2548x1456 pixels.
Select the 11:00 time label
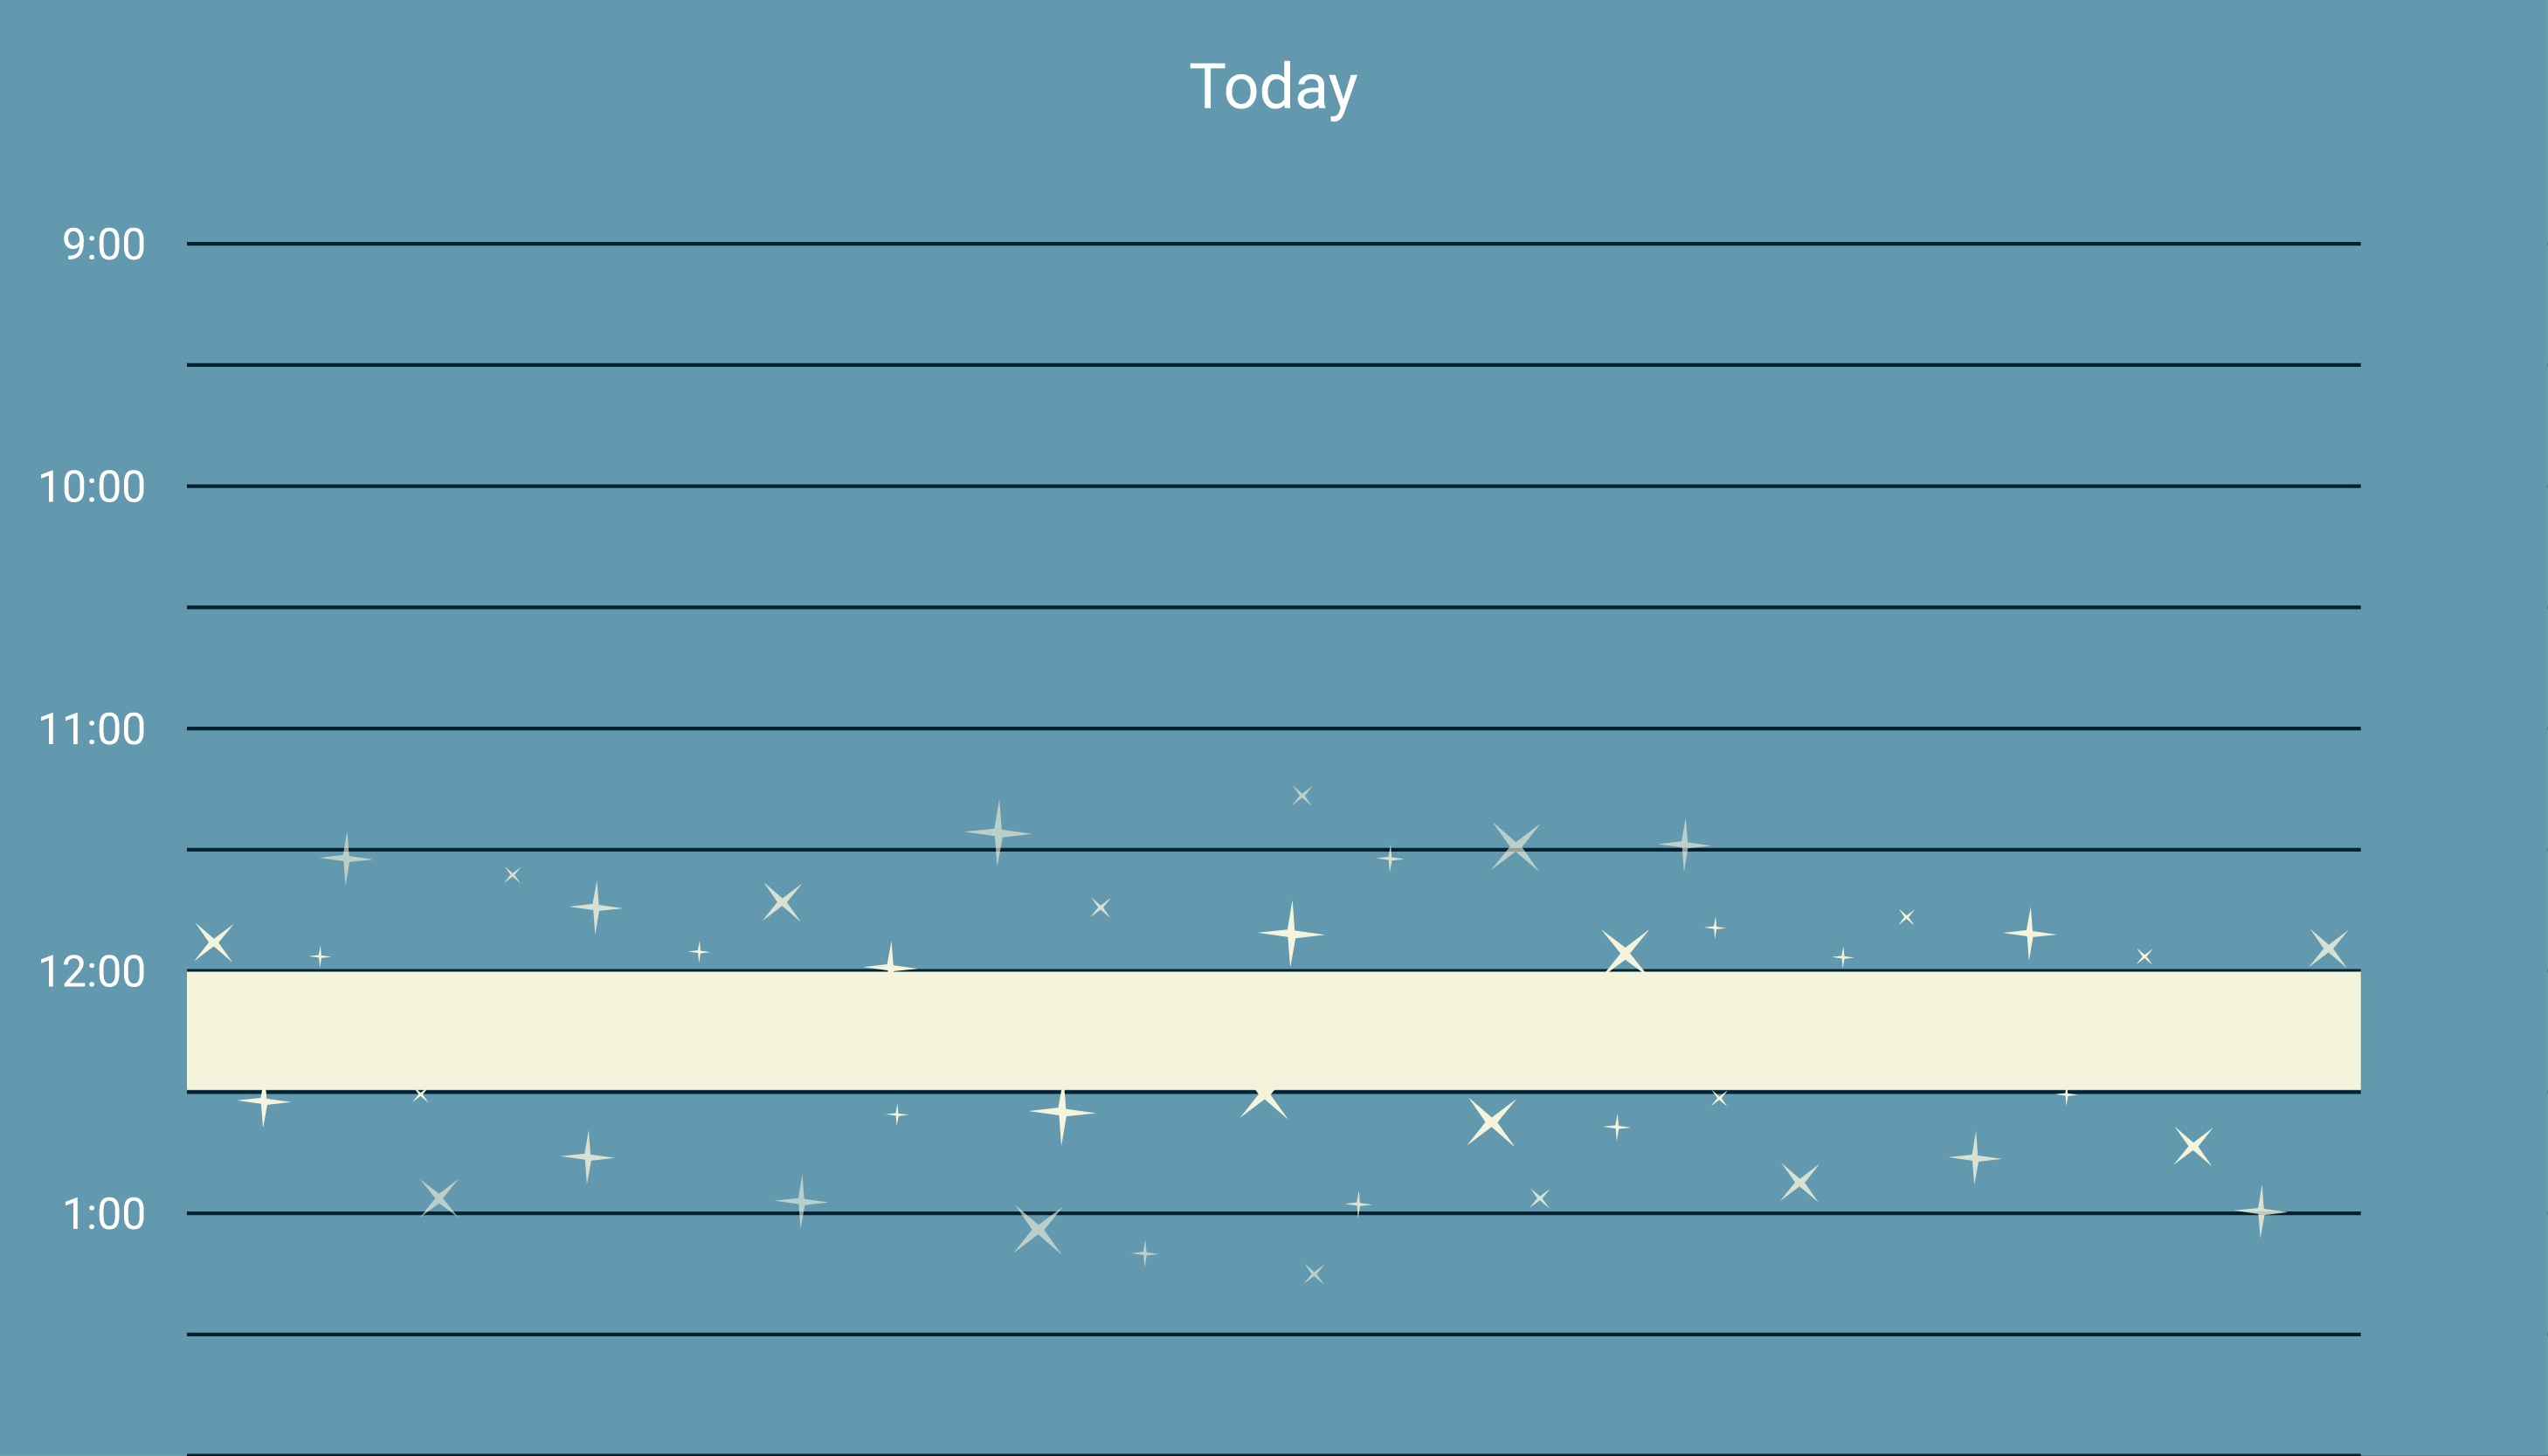[92, 729]
